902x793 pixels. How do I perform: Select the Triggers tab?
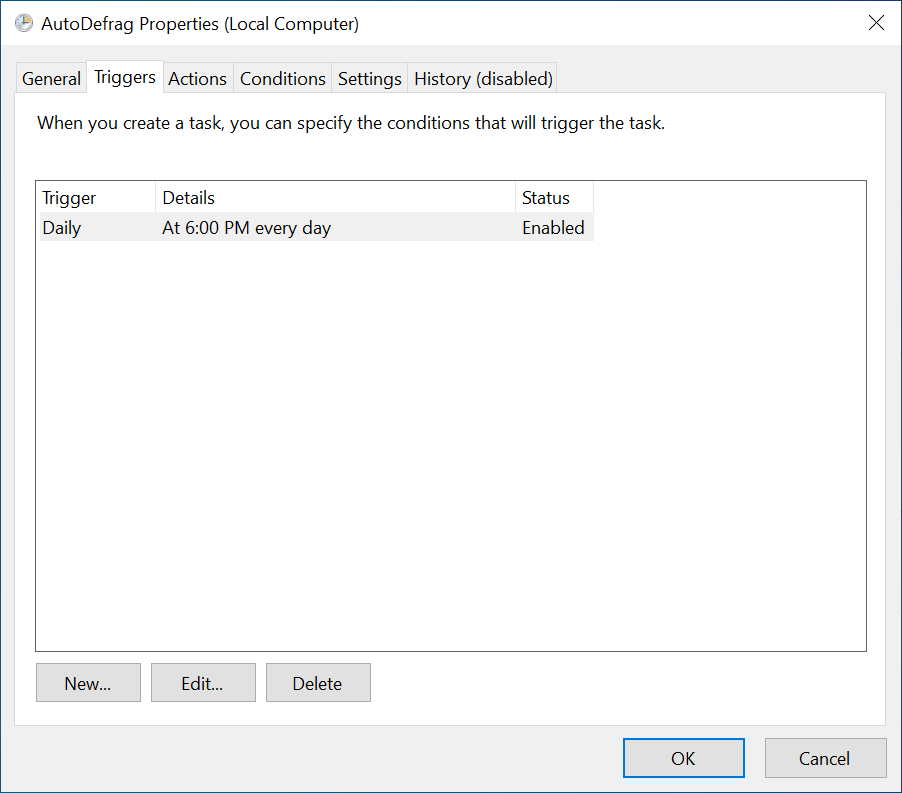(x=125, y=77)
